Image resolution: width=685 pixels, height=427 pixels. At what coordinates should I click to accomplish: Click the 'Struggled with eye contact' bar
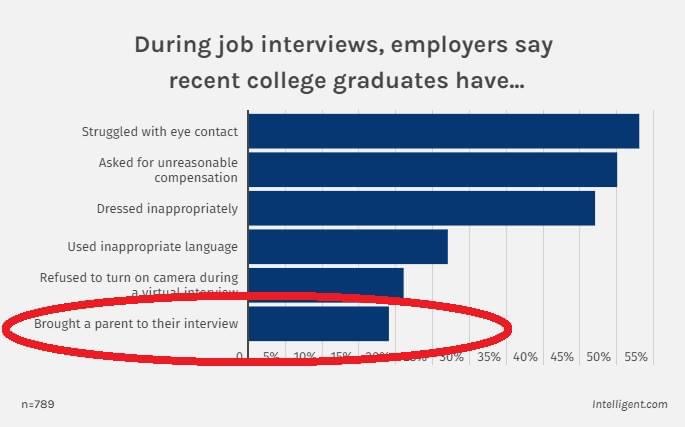click(x=443, y=131)
